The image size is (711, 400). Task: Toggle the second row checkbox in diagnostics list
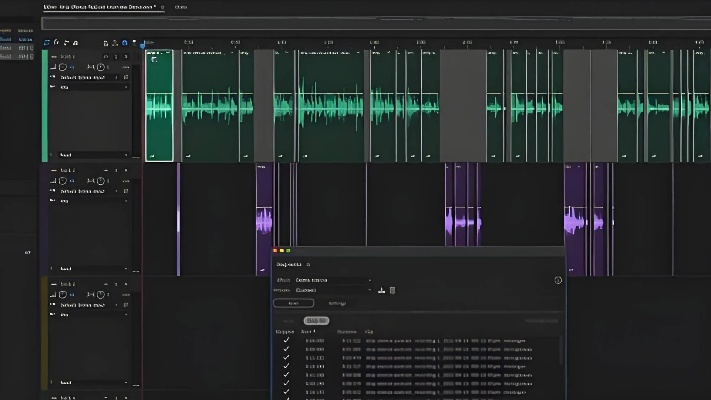pyautogui.click(x=286, y=348)
